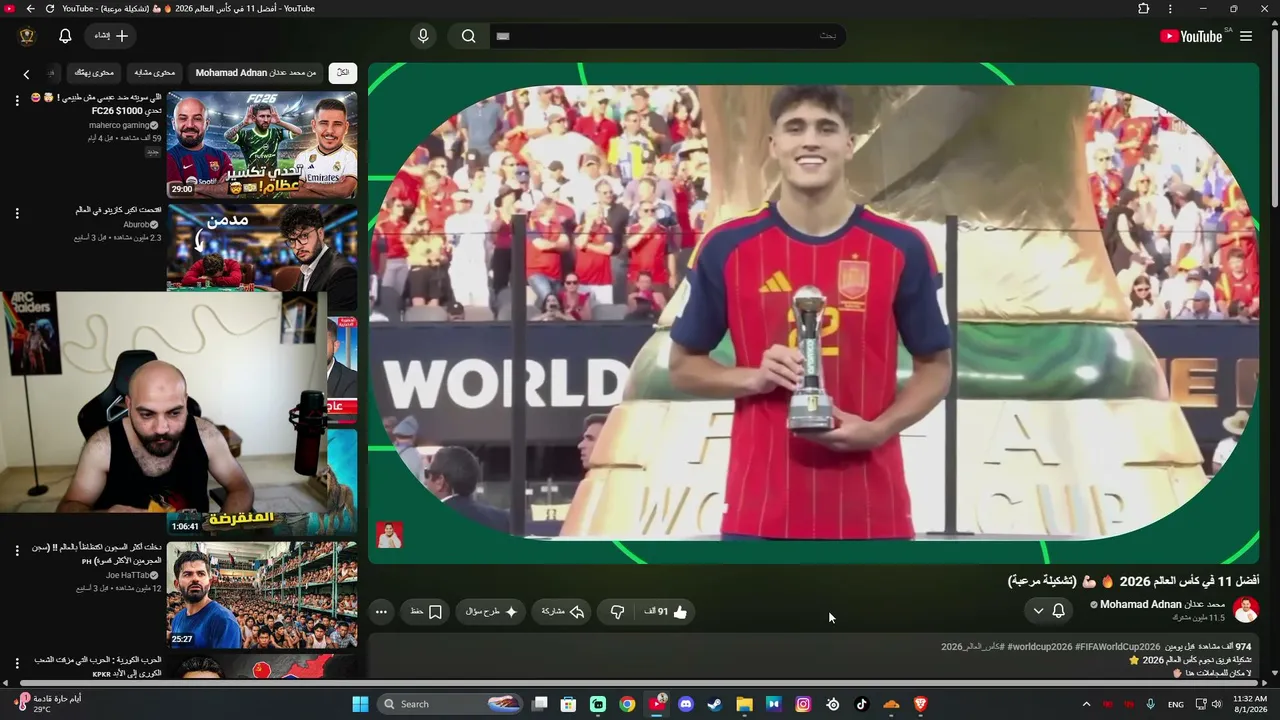
Task: Open the Joe HaTTab prison video thumbnail
Action: pos(262,595)
